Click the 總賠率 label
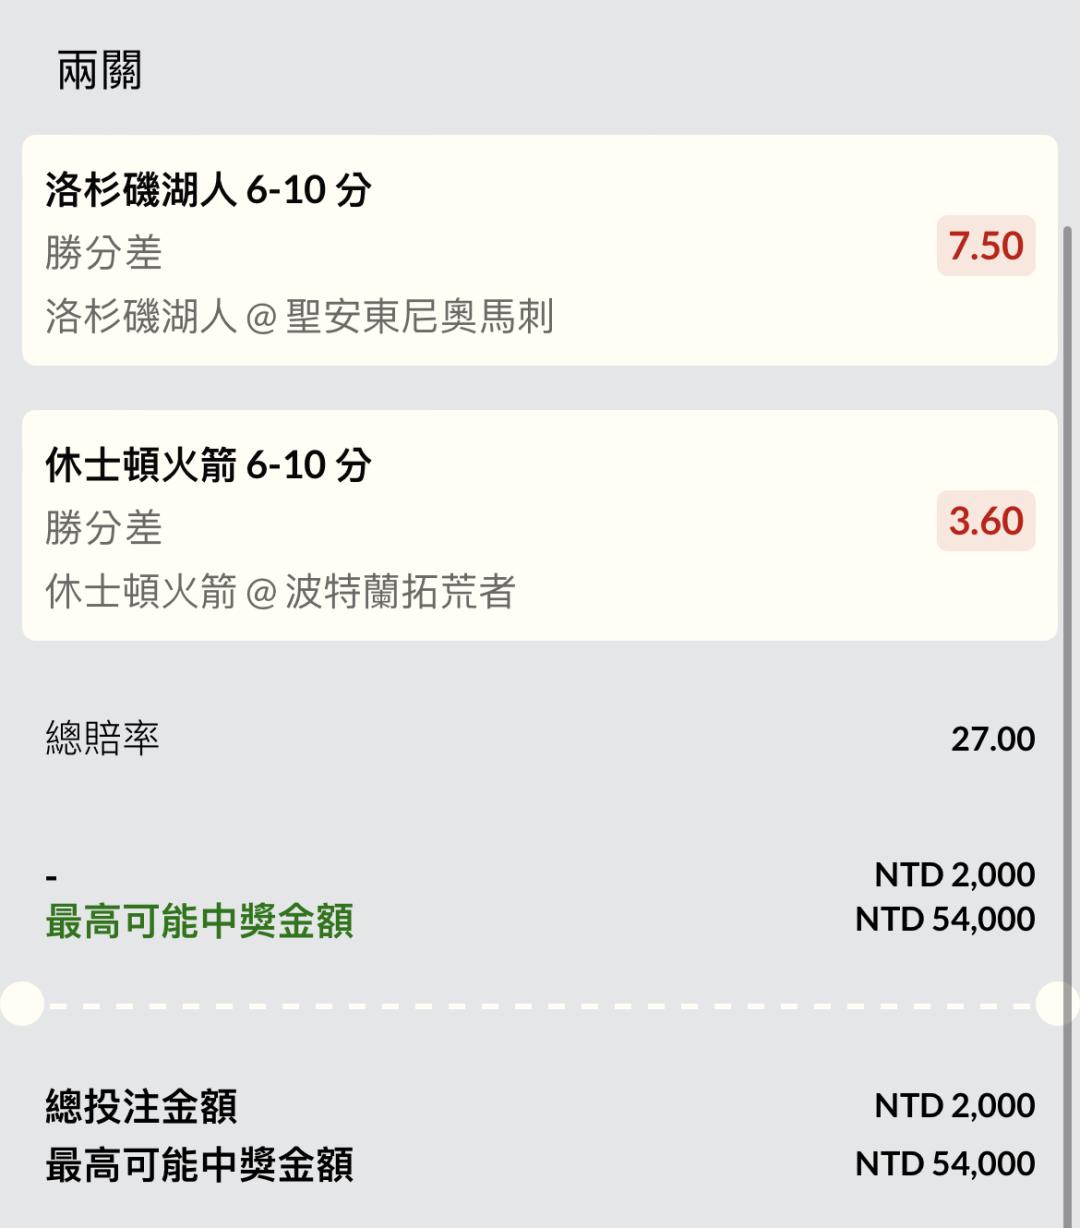Viewport: 1080px width, 1228px height. (102, 739)
